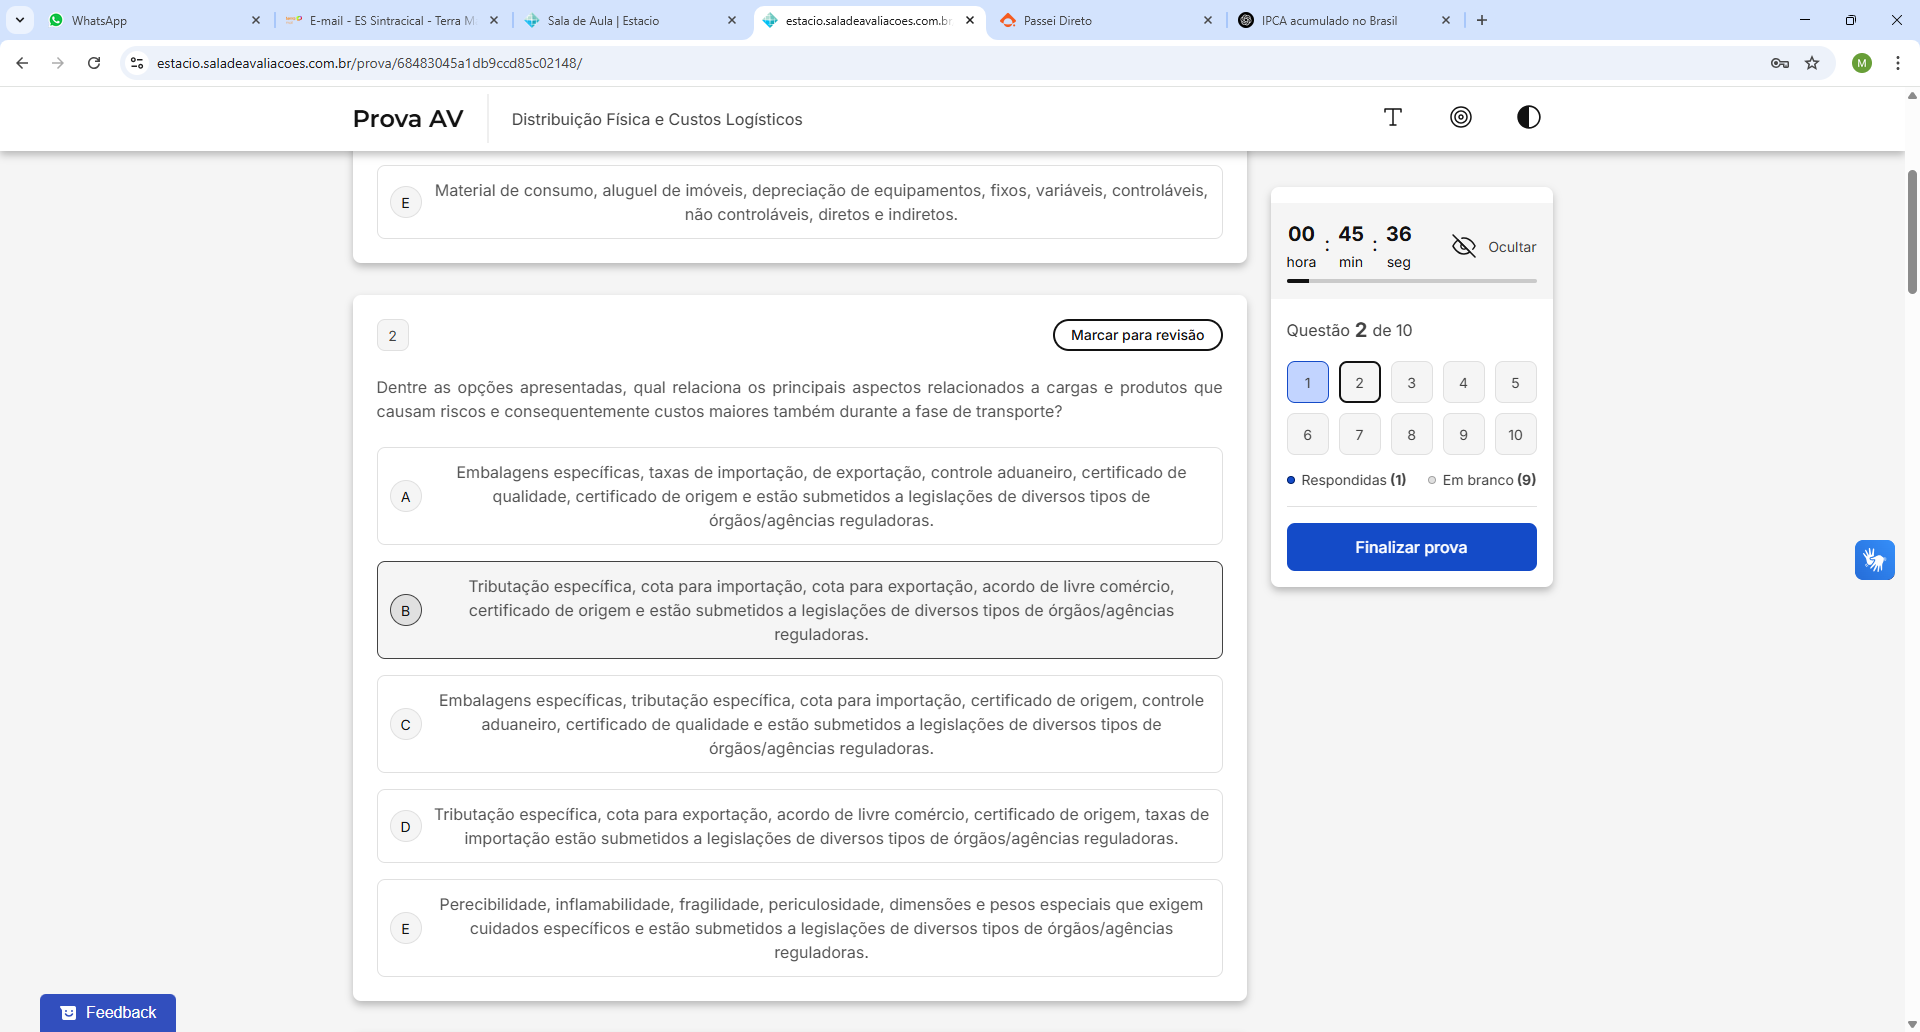Go to question 5 in the navigator
Screen dimensions: 1920x1032
click(x=1514, y=383)
